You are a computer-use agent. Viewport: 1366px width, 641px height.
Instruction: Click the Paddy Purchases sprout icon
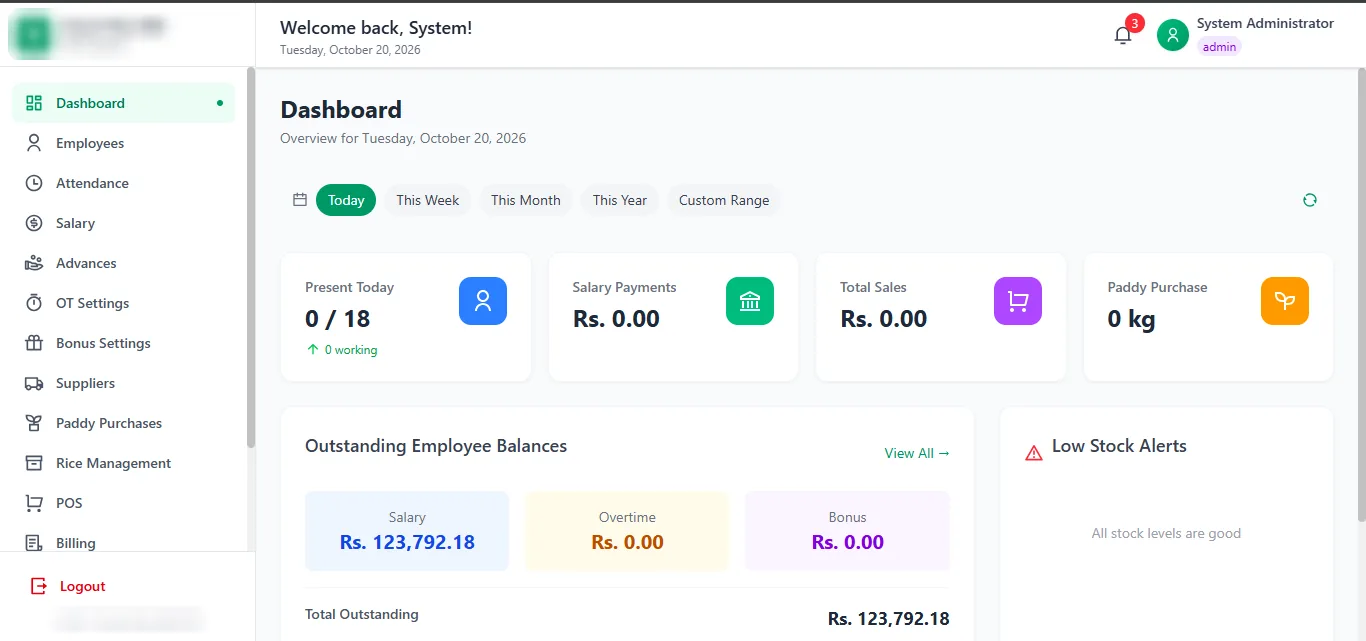point(34,423)
